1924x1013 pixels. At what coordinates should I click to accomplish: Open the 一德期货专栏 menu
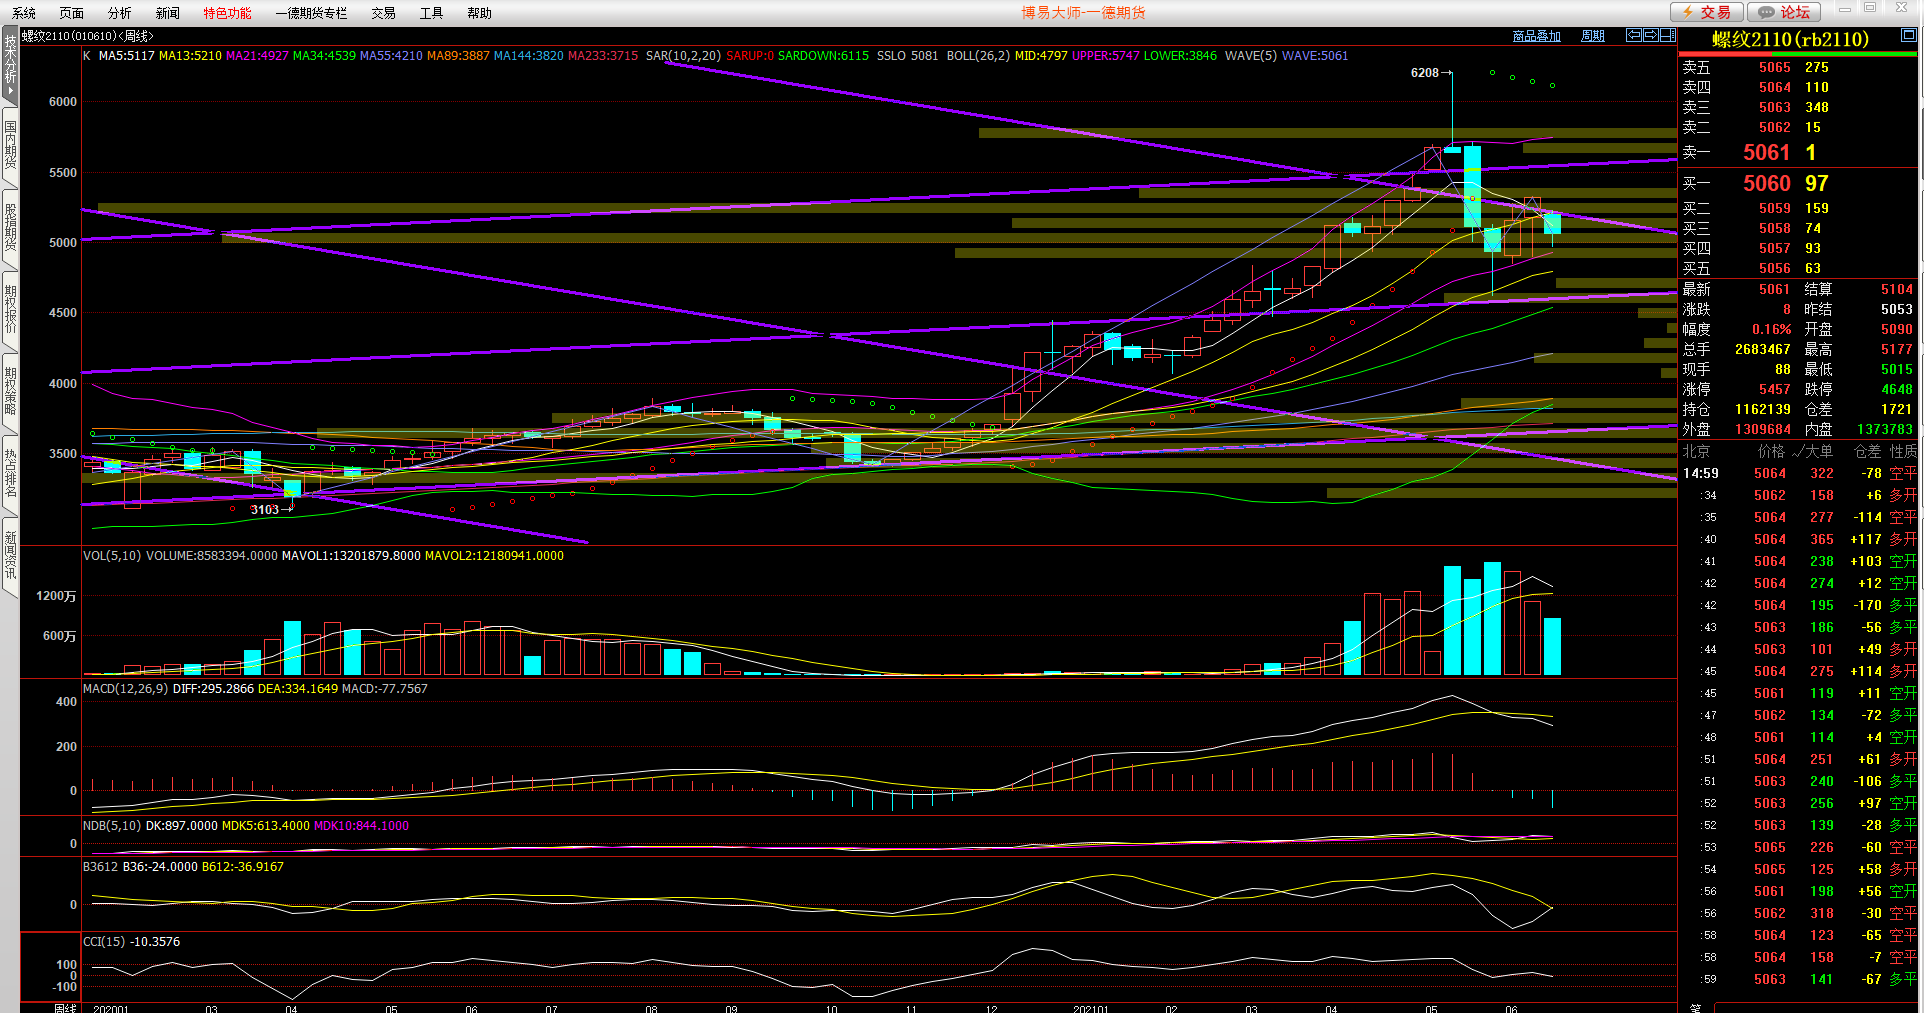pos(311,13)
